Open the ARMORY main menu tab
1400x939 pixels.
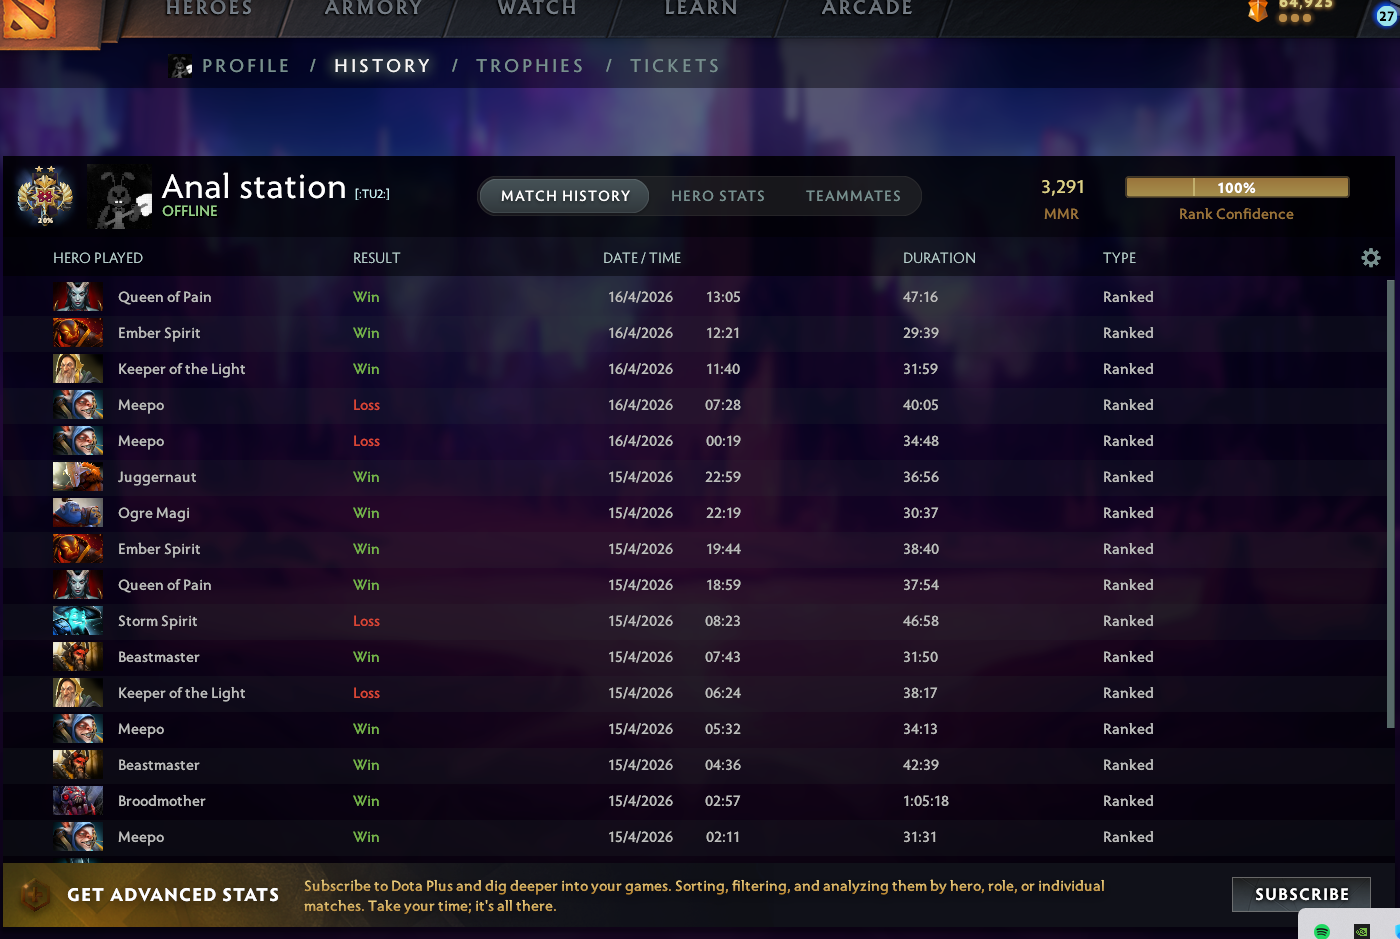(x=373, y=9)
